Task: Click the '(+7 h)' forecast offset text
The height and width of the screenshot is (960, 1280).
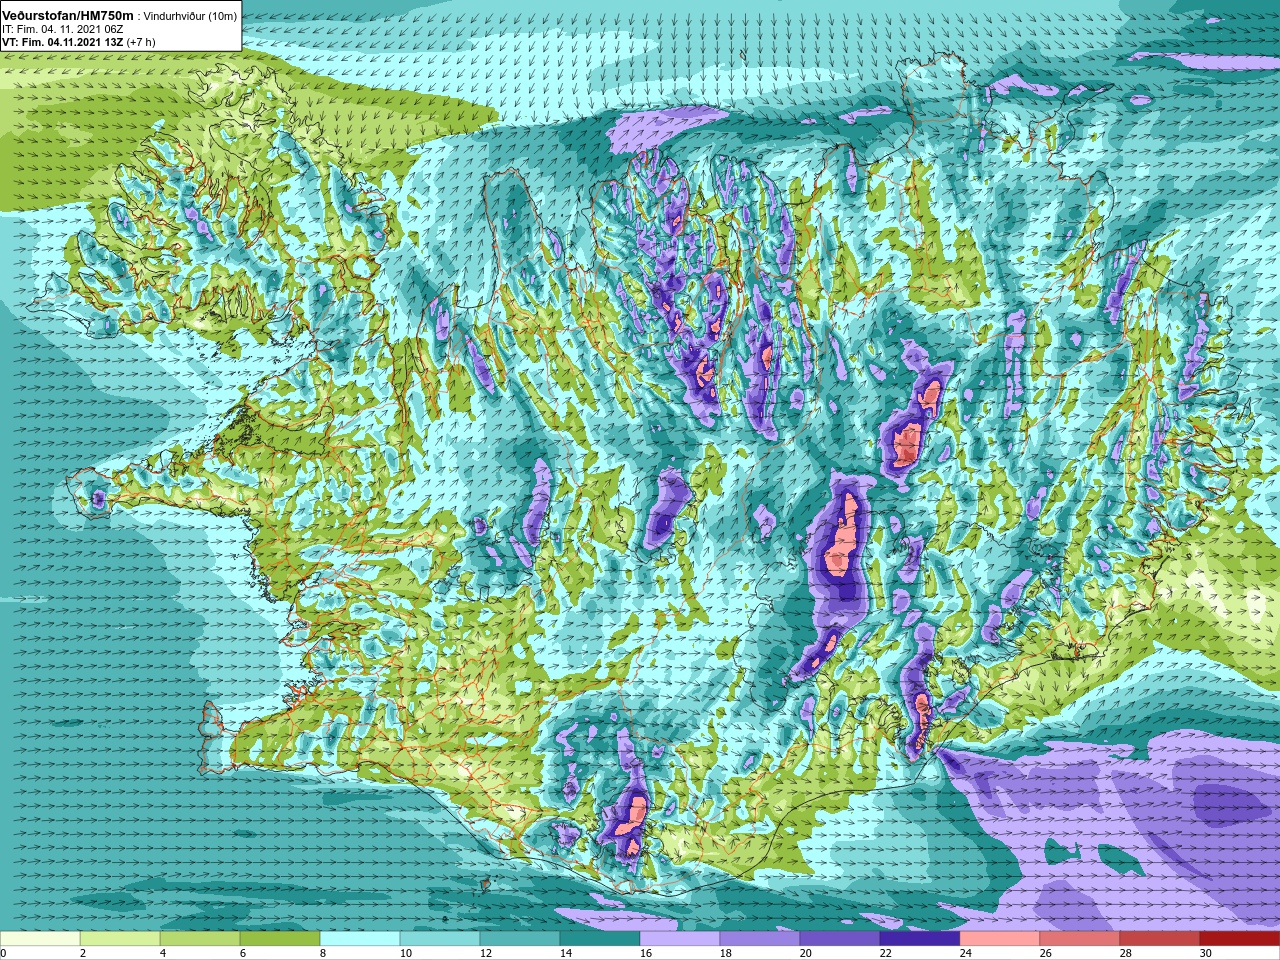Action: coord(140,42)
